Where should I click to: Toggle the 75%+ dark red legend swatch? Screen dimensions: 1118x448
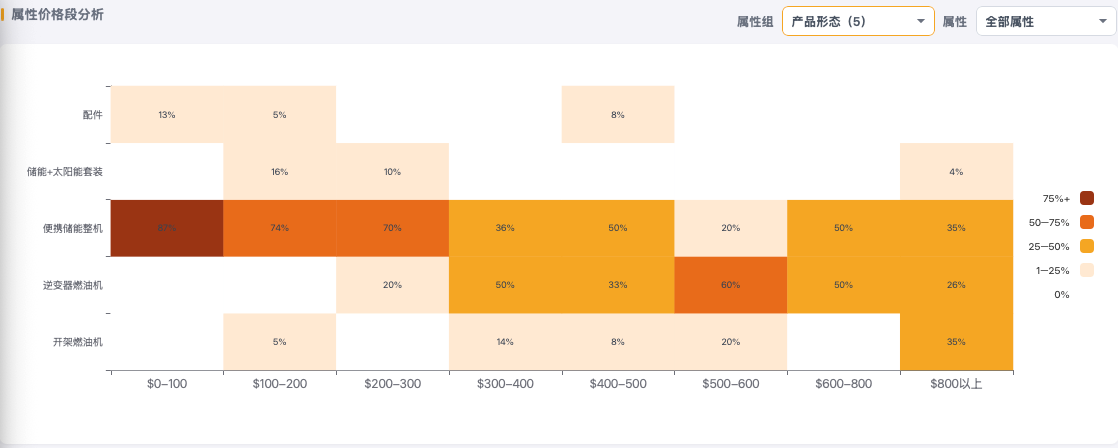(1087, 198)
